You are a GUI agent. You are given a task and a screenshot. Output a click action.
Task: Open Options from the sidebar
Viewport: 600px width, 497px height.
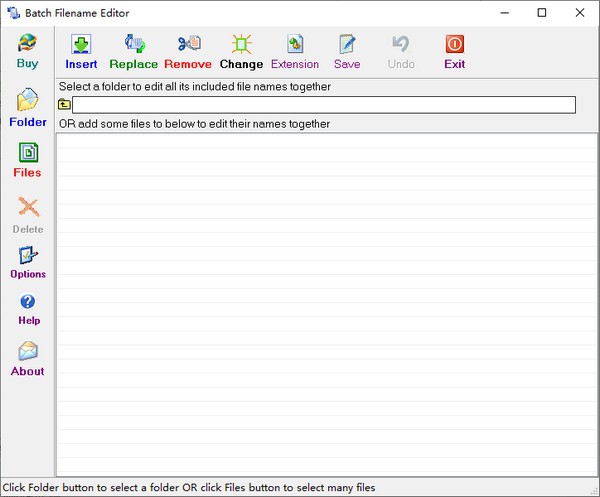pyautogui.click(x=28, y=256)
